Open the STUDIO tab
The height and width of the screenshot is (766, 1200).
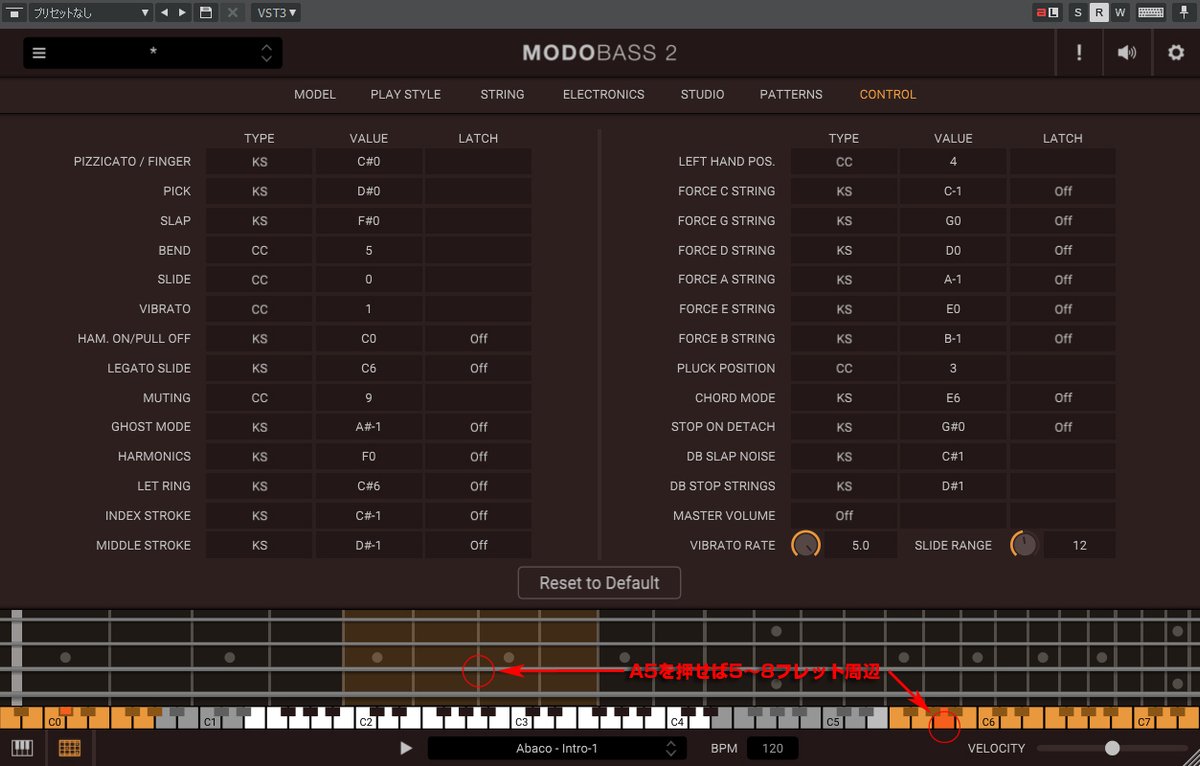[703, 94]
